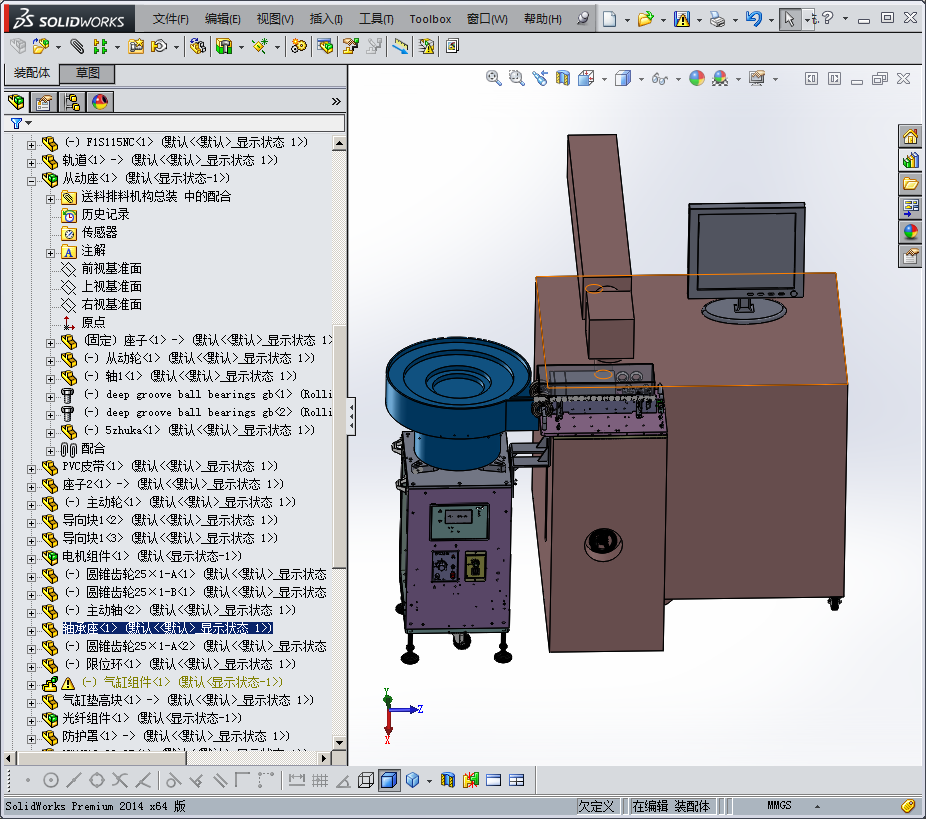Expand the 轨道<1> tree node
Image resolution: width=926 pixels, height=819 pixels.
point(31,162)
